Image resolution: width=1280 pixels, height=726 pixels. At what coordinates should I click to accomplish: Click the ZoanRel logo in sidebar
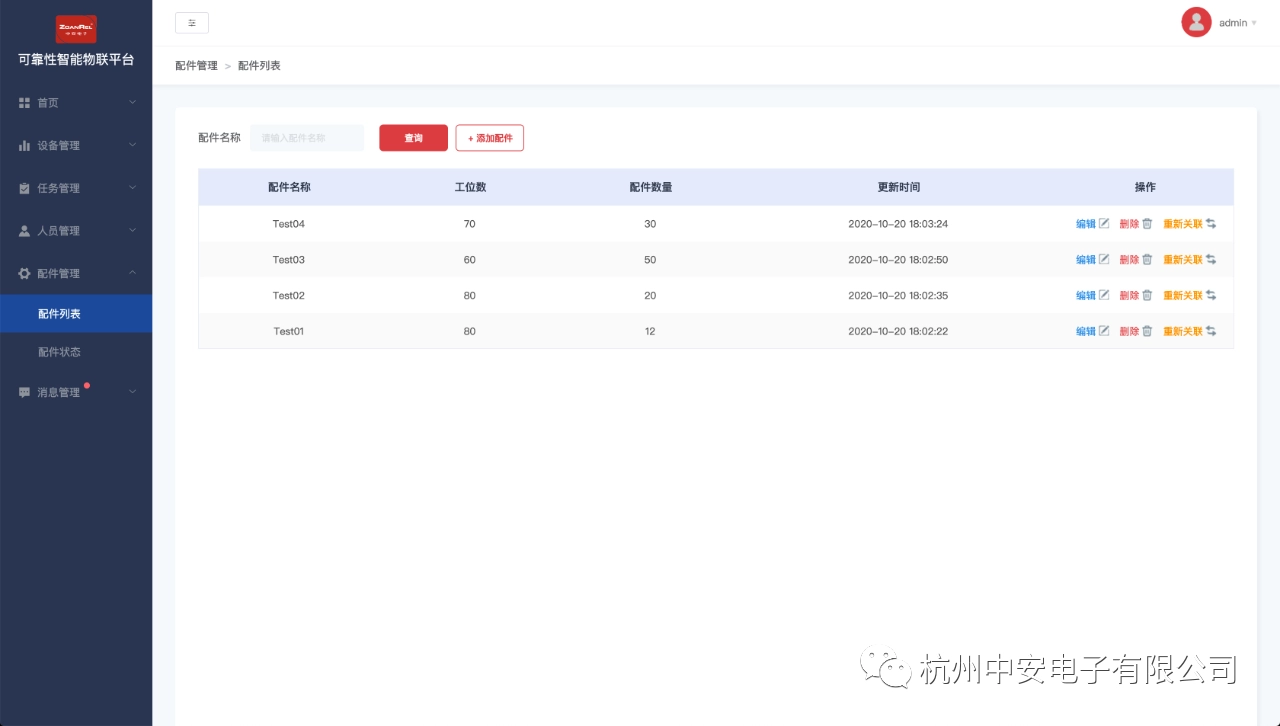click(76, 28)
